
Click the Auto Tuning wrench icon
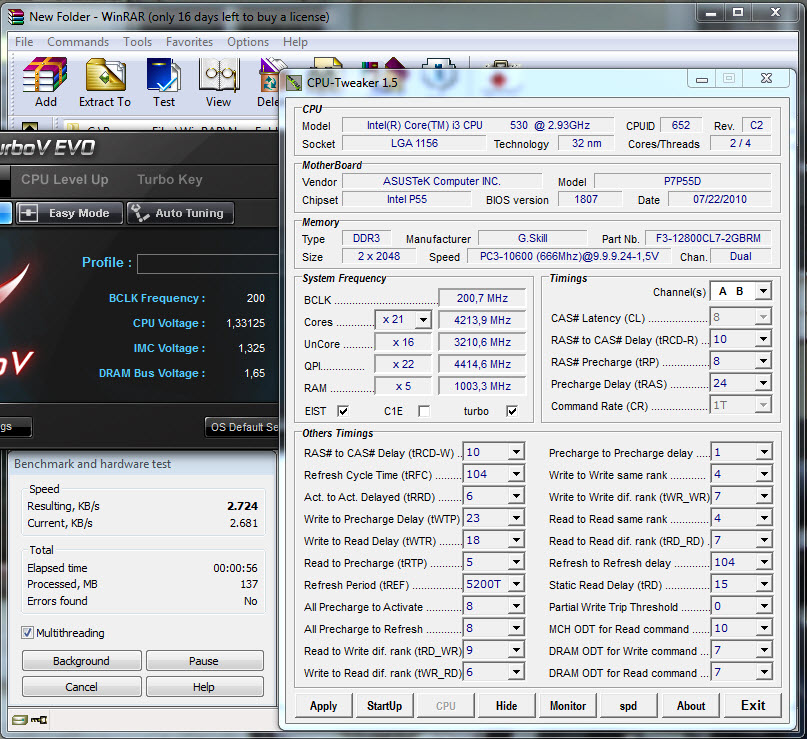click(140, 213)
